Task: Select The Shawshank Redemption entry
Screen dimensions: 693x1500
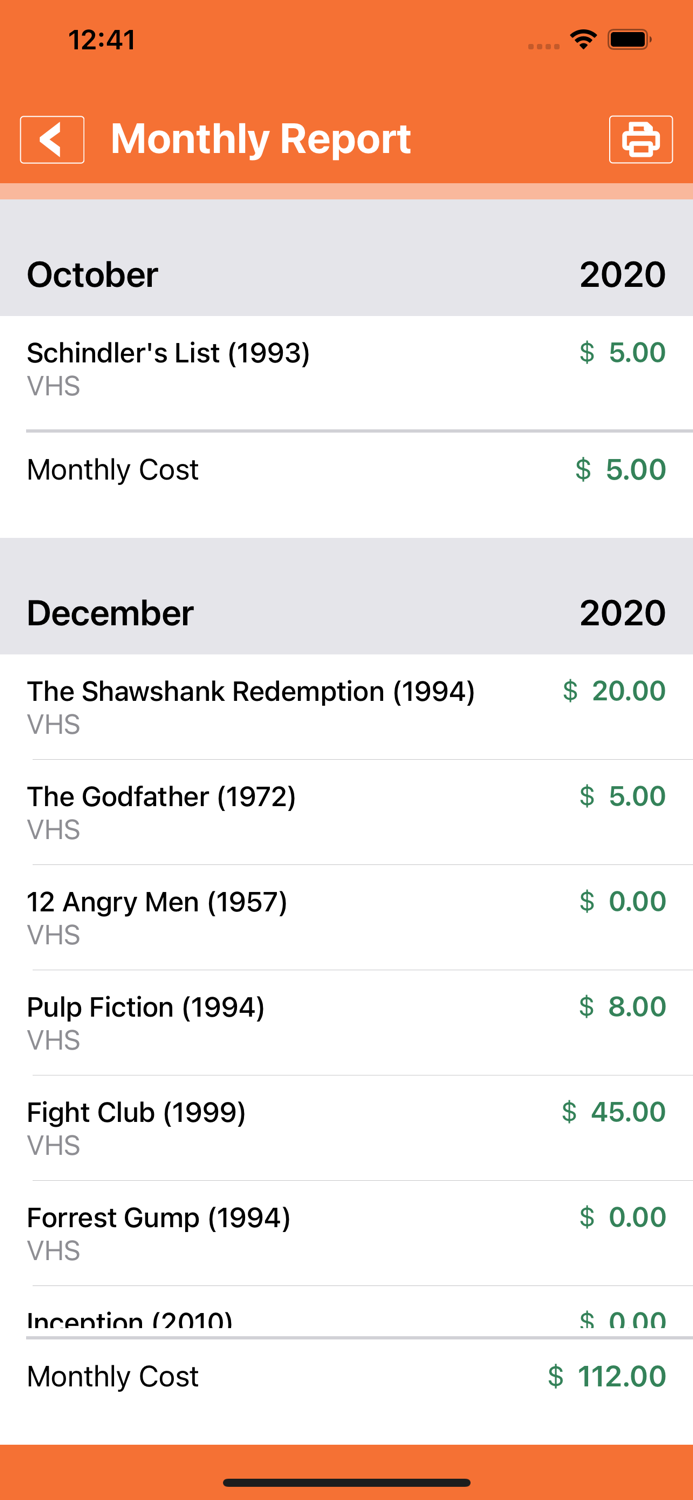Action: pos(346,705)
